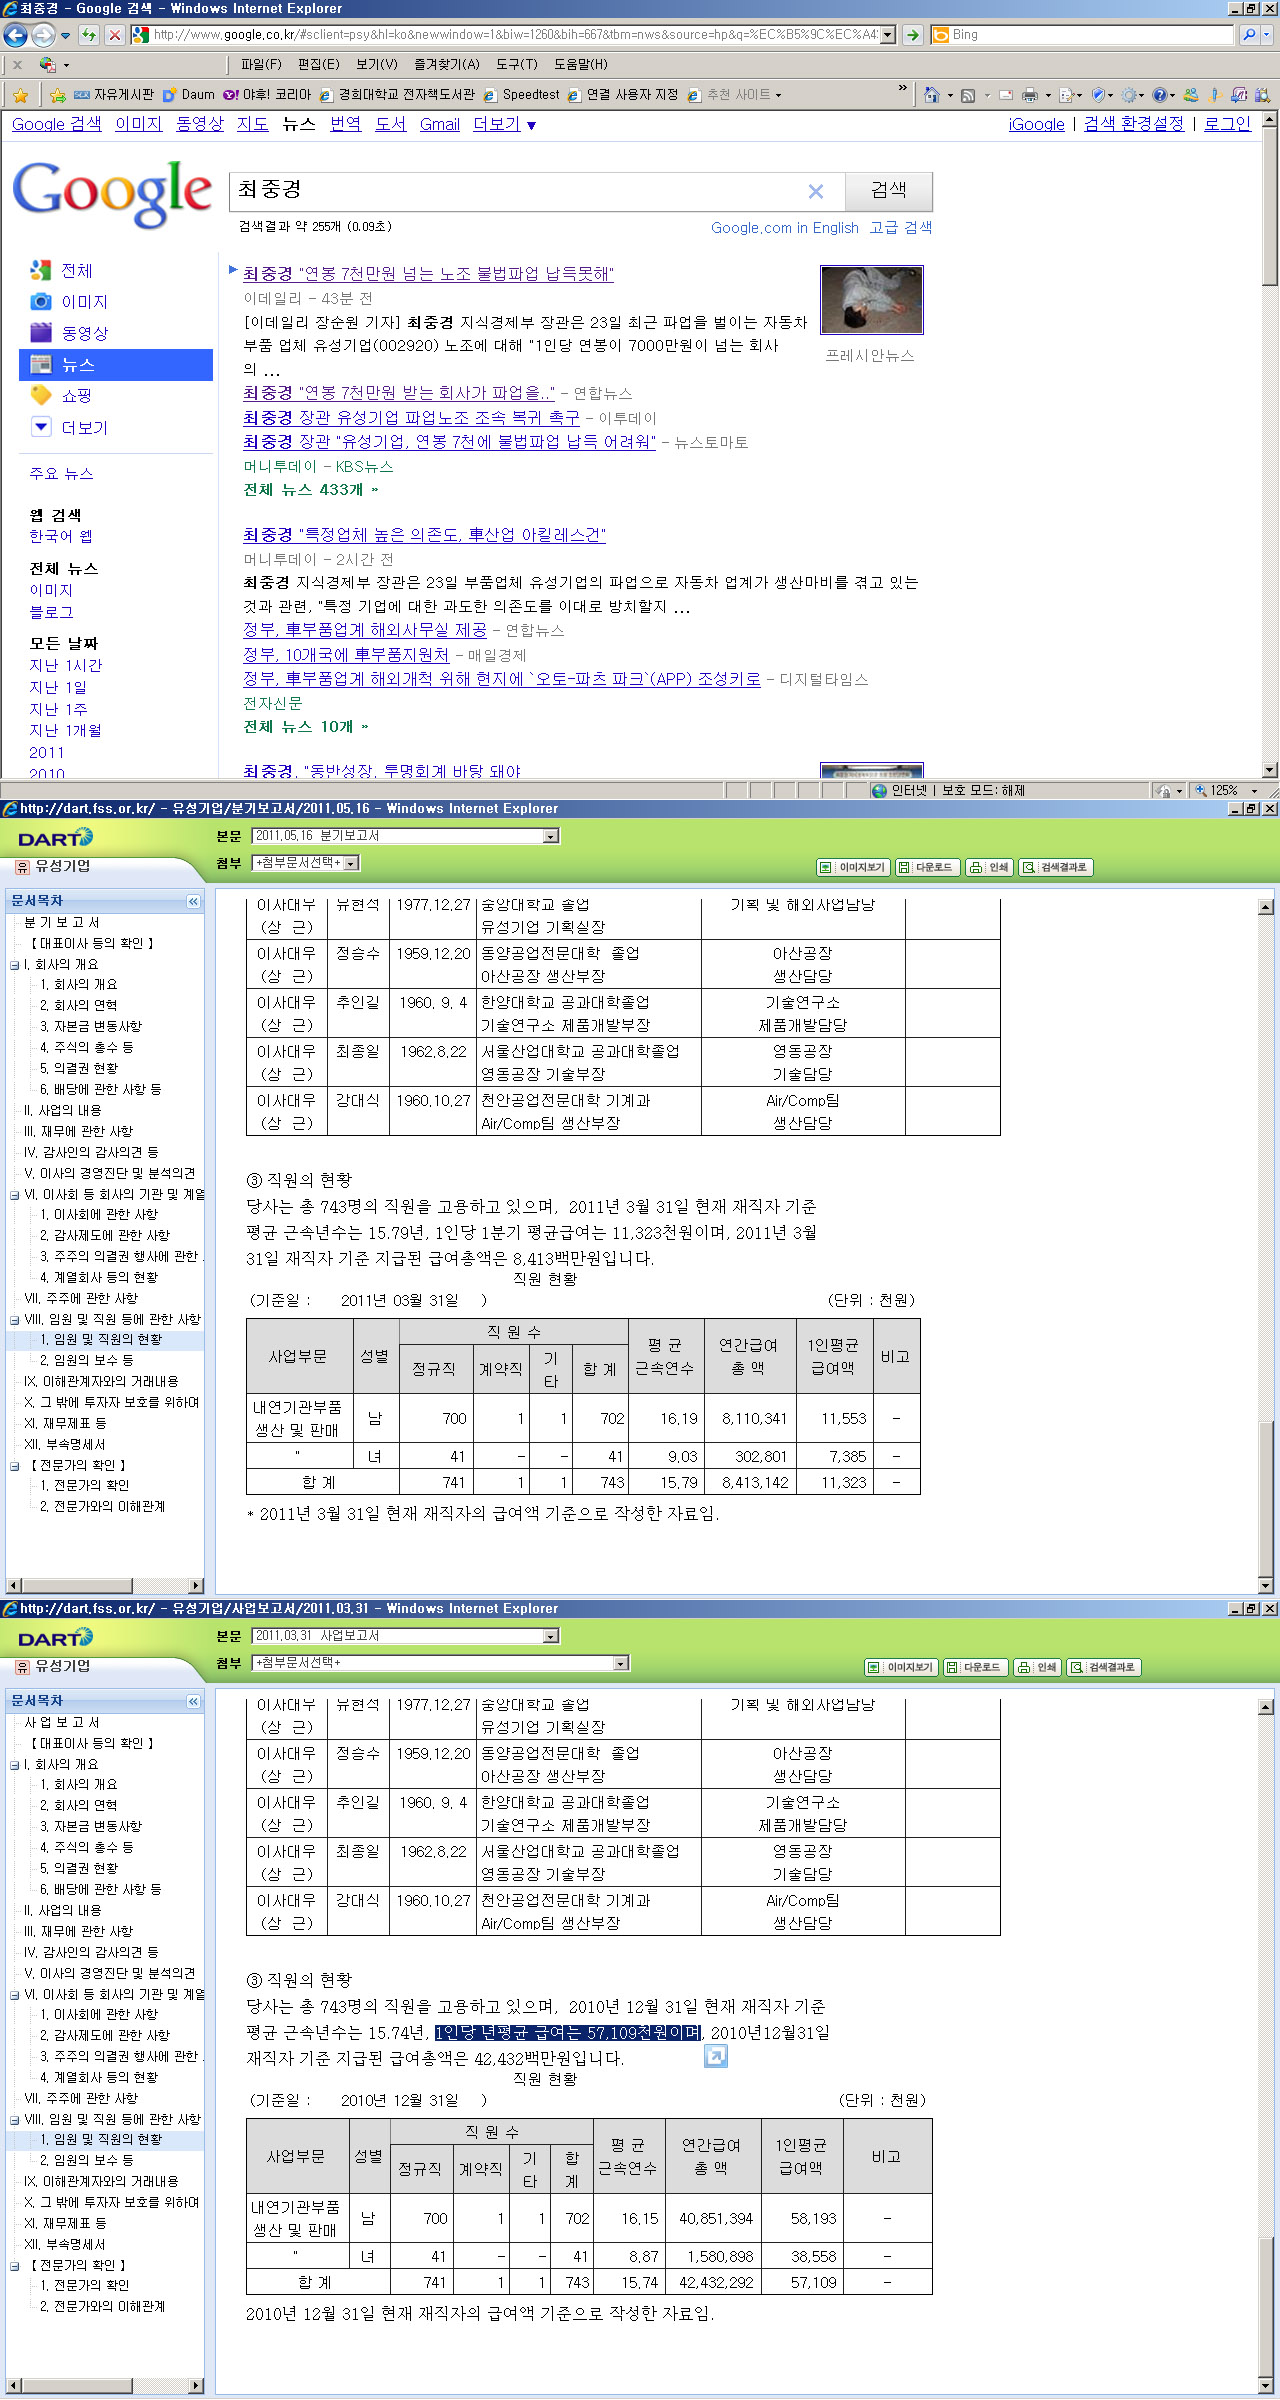Open the 첨부문서선택 dropdown in 분기보고서 window
The width and height of the screenshot is (1280, 2400).
point(352,862)
